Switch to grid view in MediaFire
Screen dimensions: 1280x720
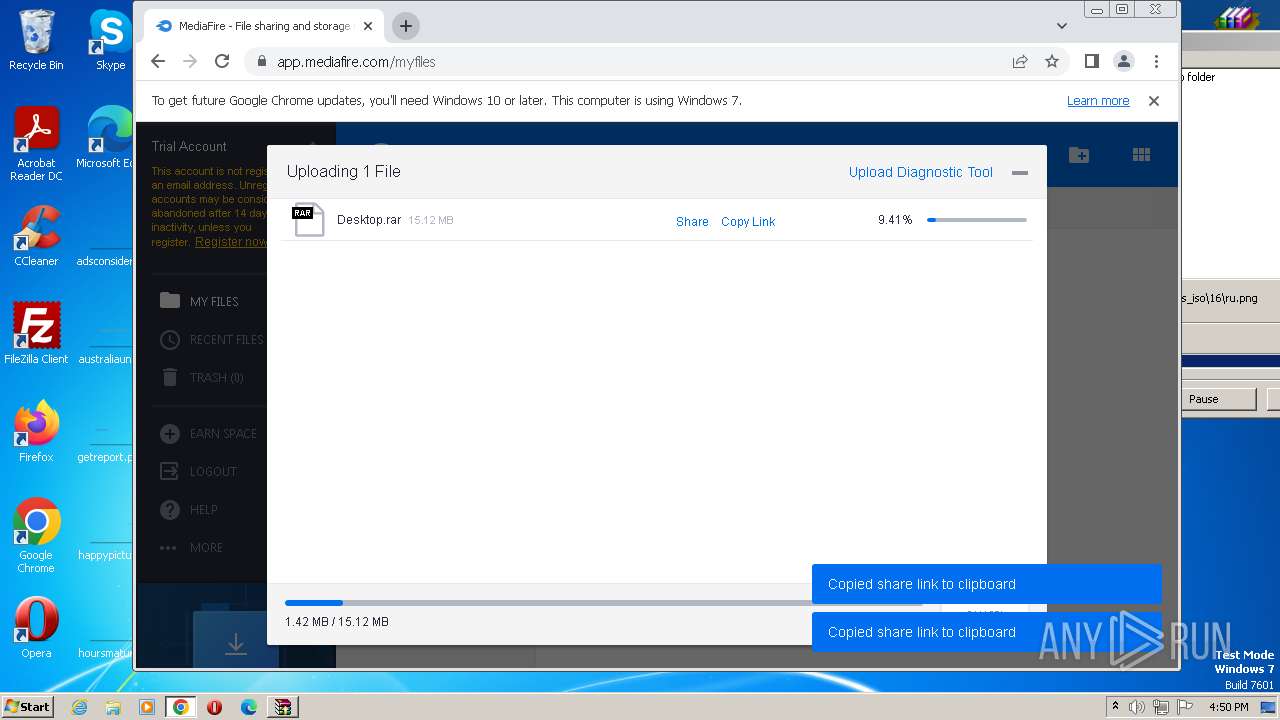point(1141,155)
